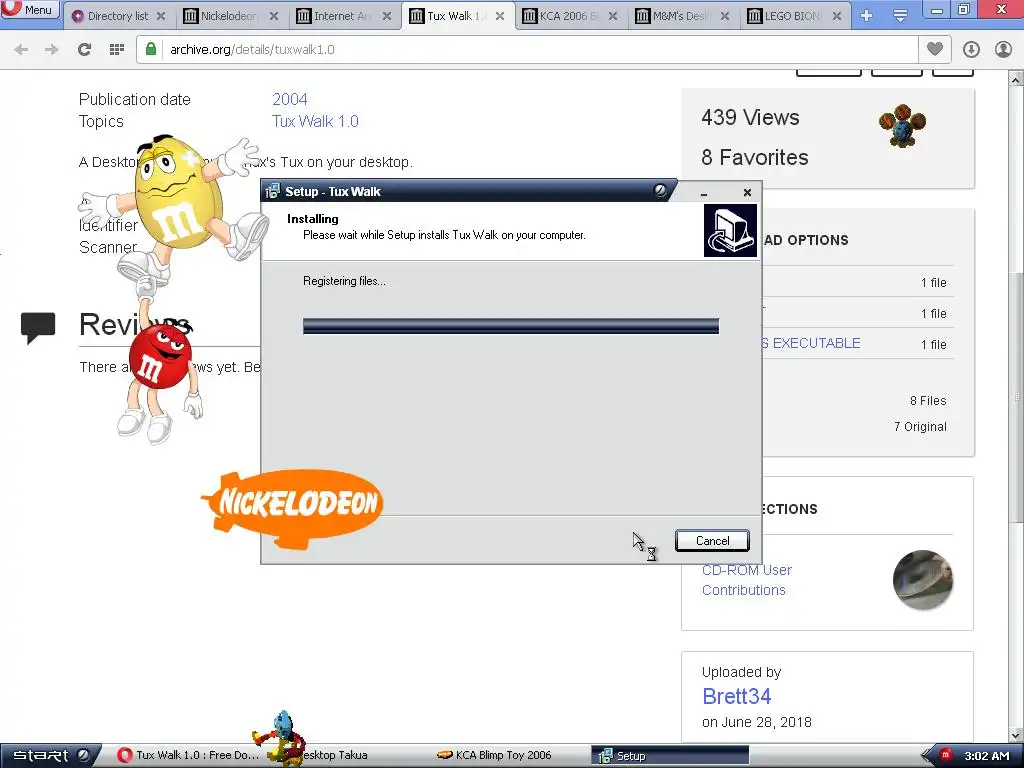Close the LEGO BIONICLE tab

(x=837, y=16)
